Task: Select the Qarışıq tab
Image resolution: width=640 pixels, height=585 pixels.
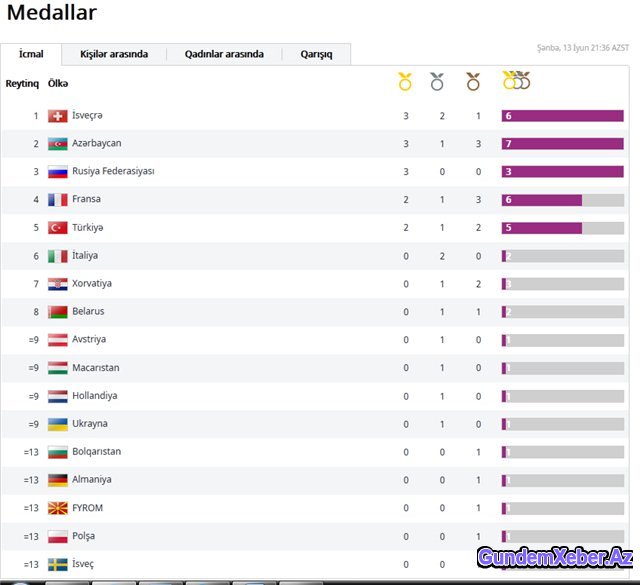Action: pyautogui.click(x=316, y=54)
